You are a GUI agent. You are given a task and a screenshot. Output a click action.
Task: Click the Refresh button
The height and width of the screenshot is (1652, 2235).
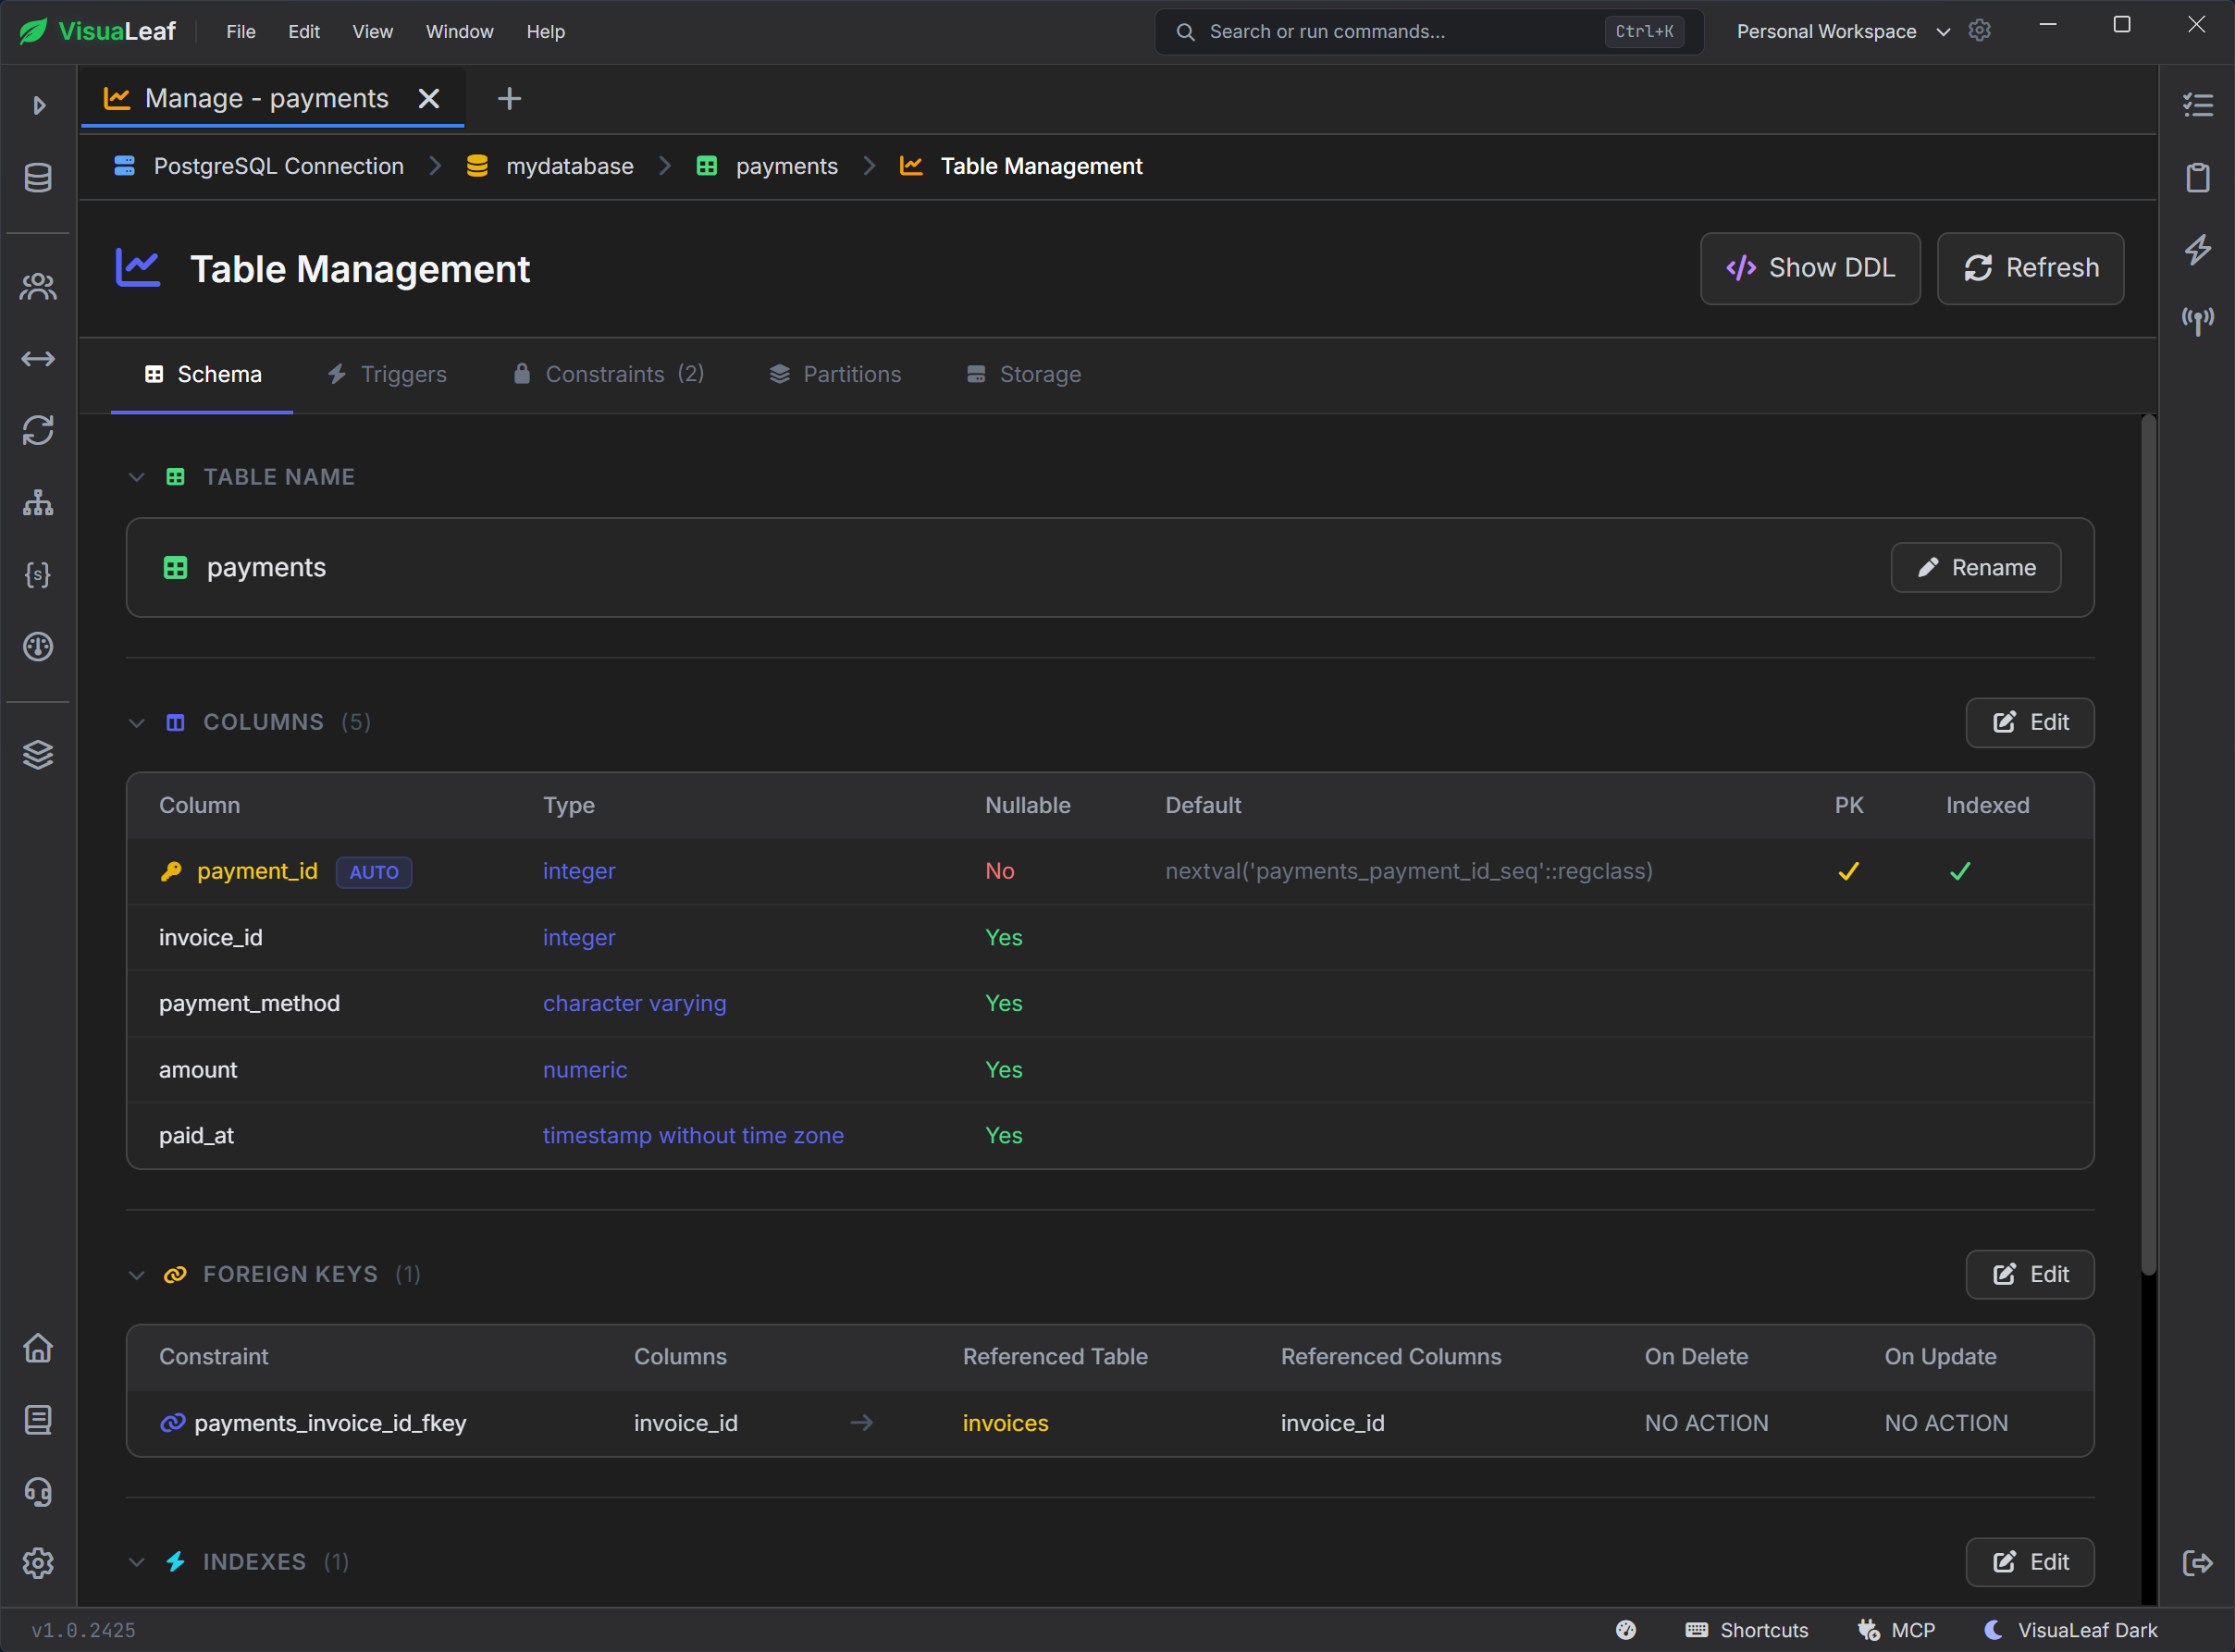pos(2030,269)
